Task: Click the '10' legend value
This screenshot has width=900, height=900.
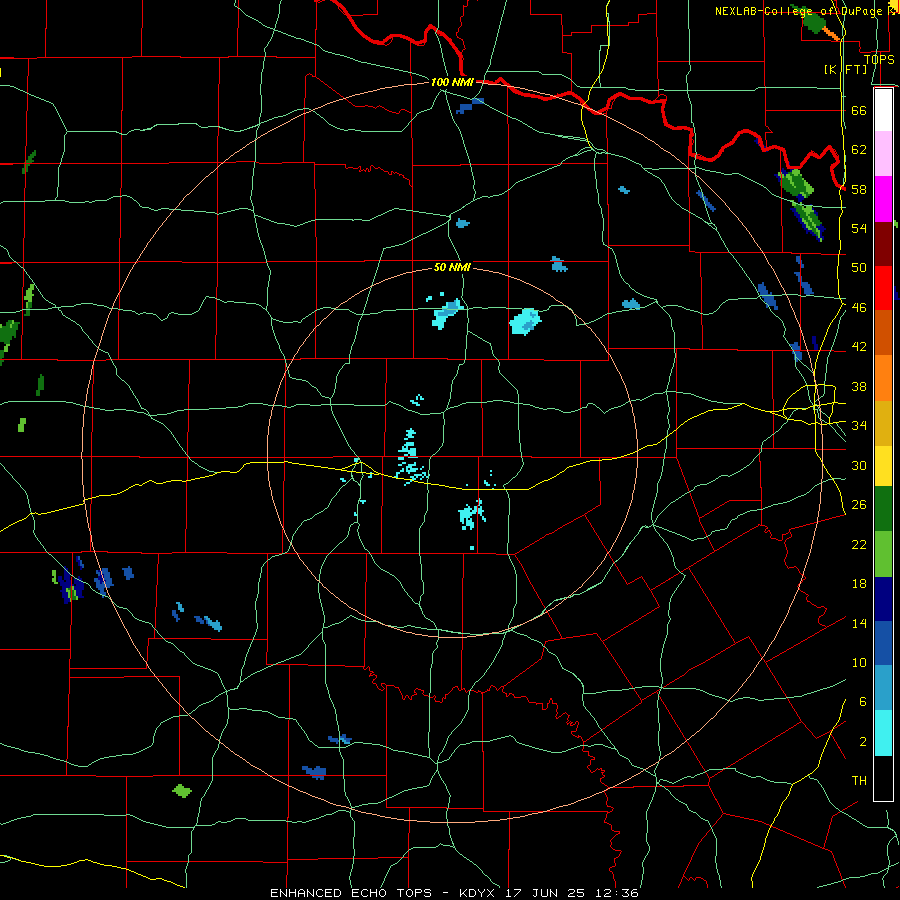Action: point(859,662)
